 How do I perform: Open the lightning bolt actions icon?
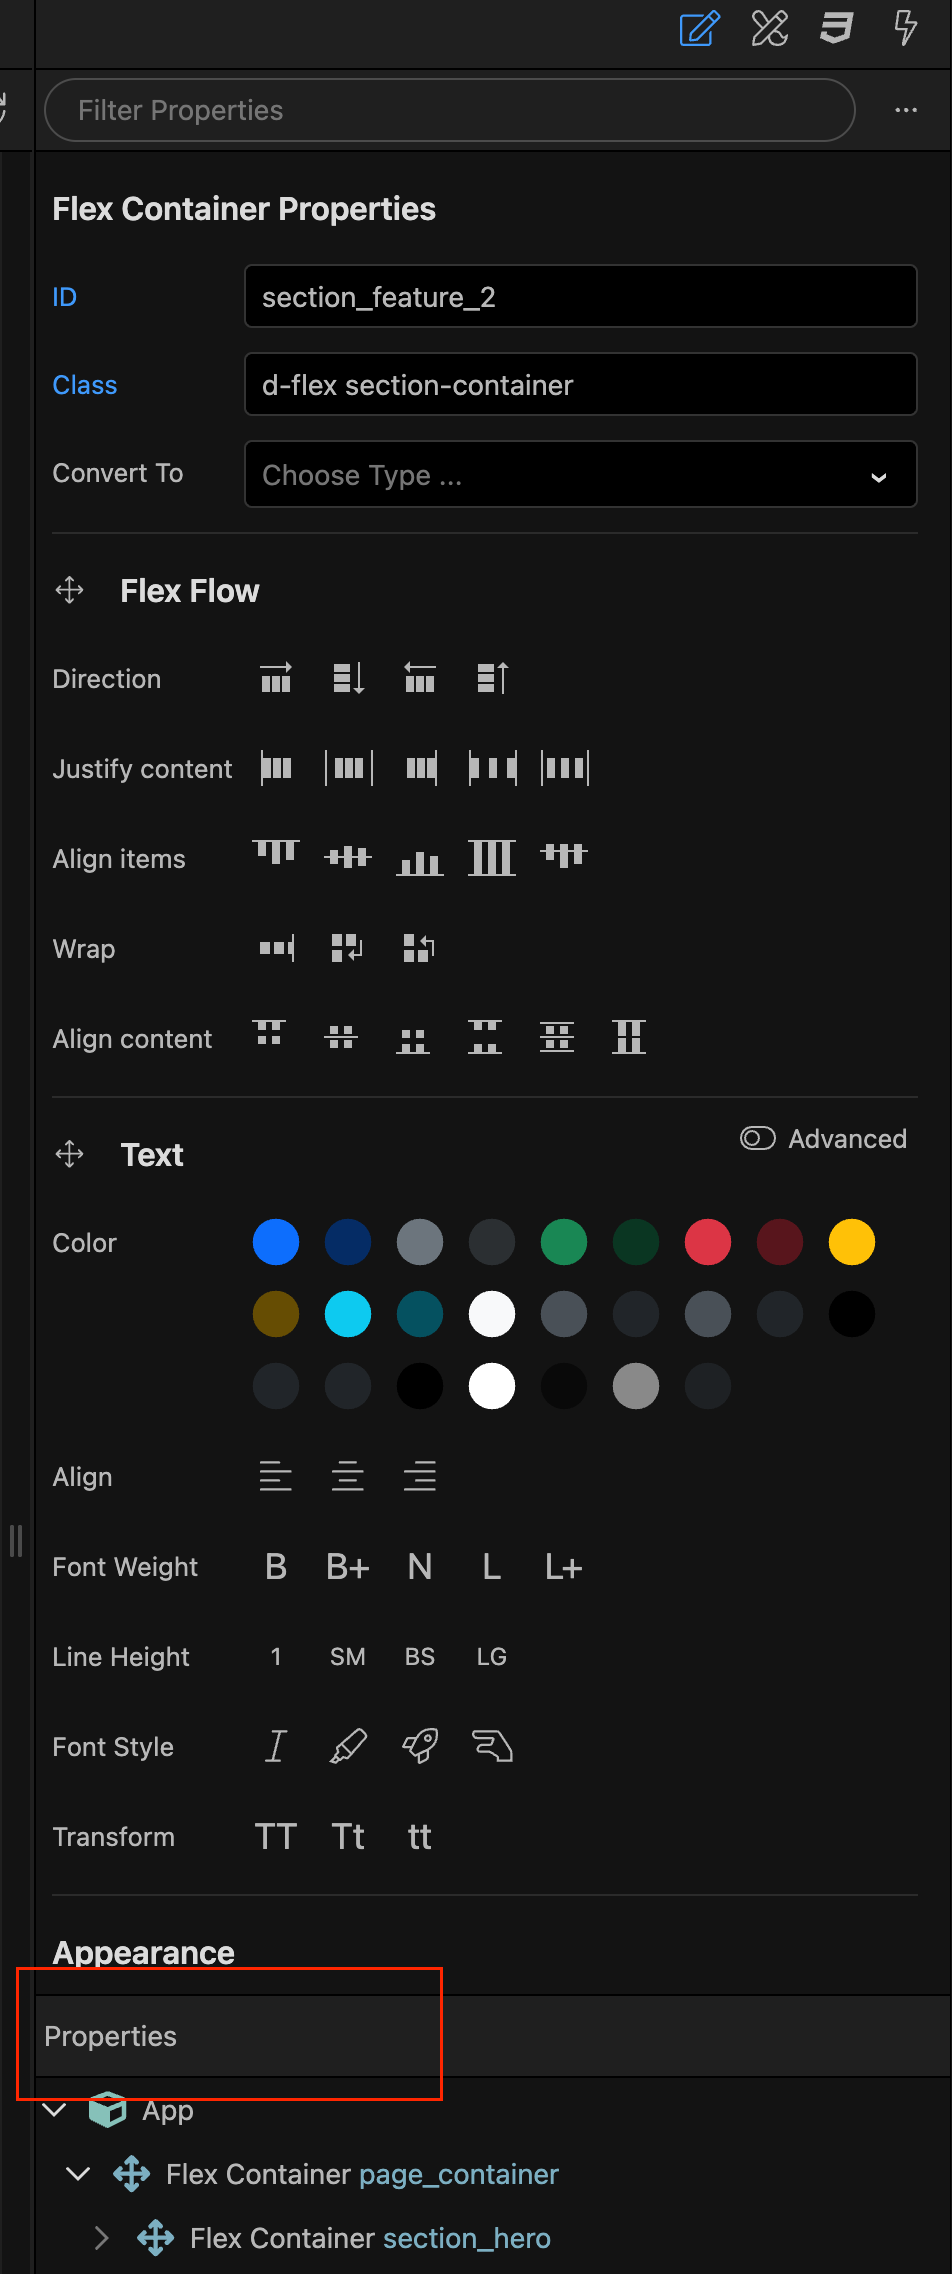[905, 28]
